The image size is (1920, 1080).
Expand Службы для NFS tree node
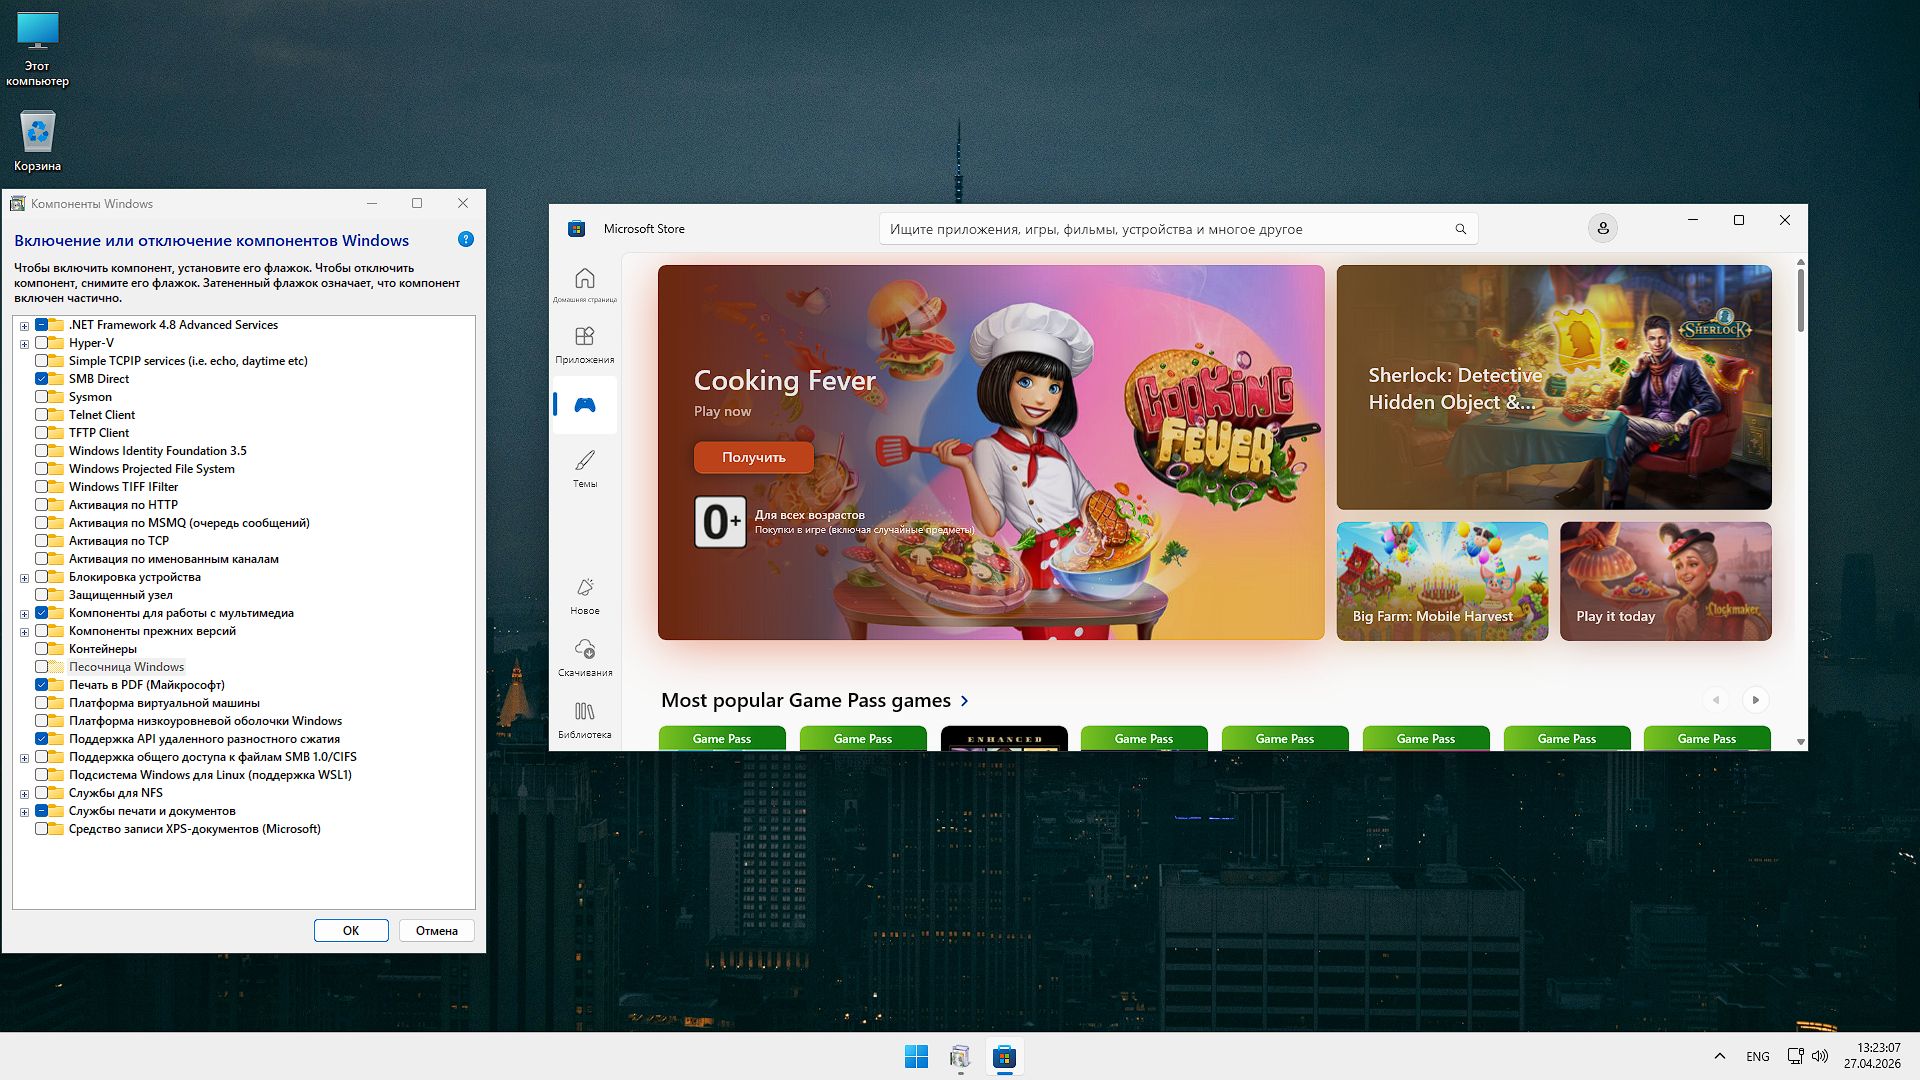point(23,792)
